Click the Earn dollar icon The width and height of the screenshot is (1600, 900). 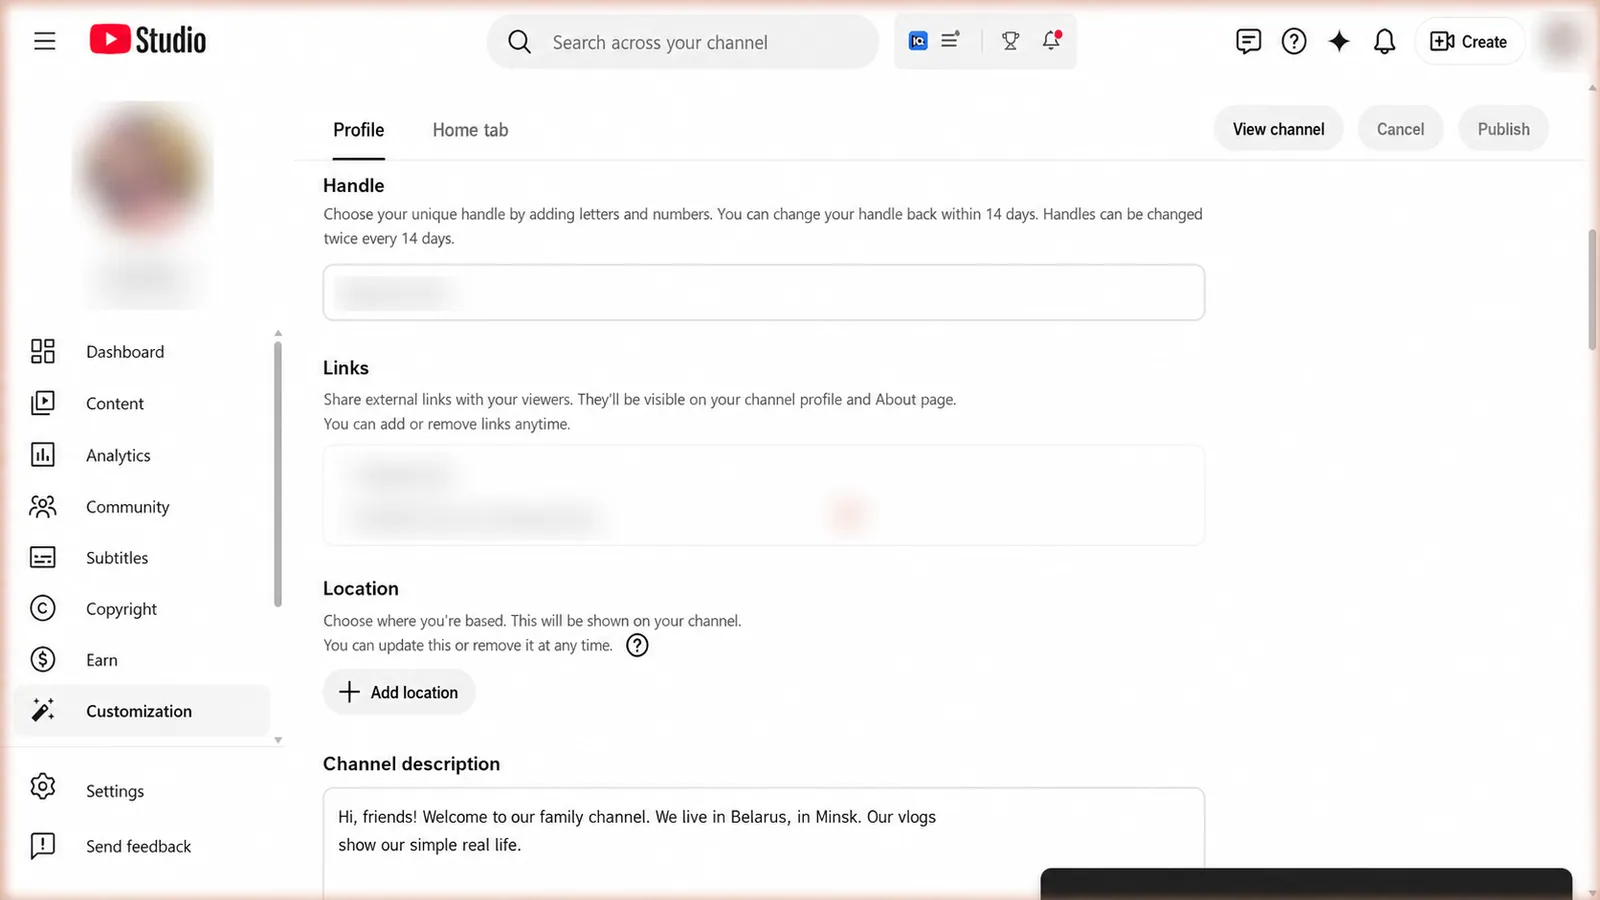[x=43, y=659]
